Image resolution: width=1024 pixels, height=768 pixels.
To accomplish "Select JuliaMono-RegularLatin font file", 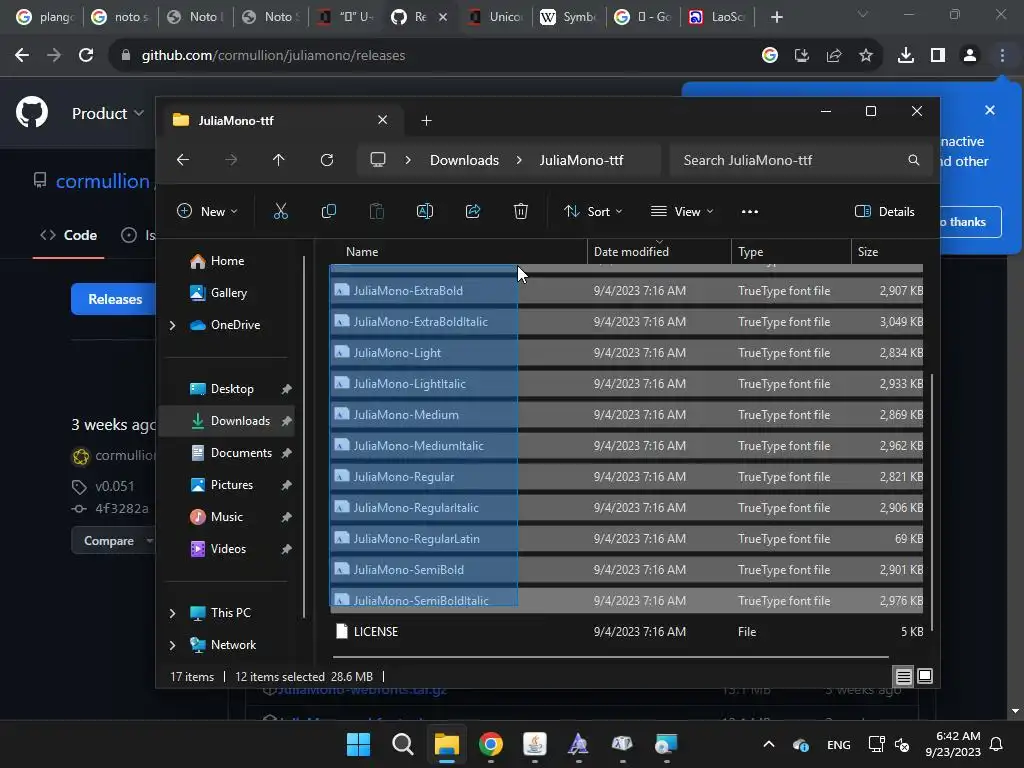I will pos(626,539).
